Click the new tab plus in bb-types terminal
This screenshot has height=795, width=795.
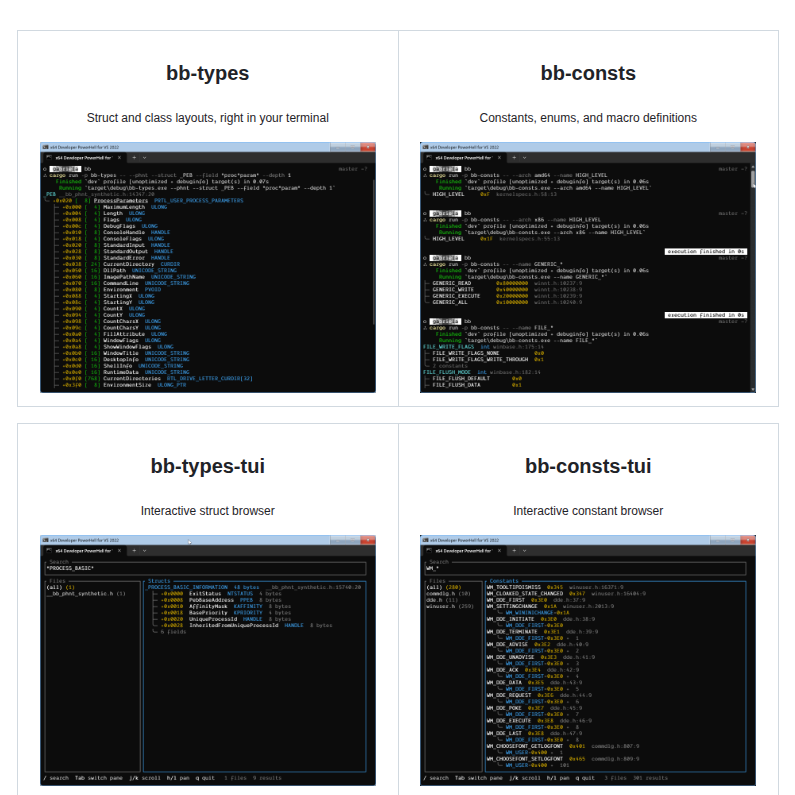tap(135, 158)
